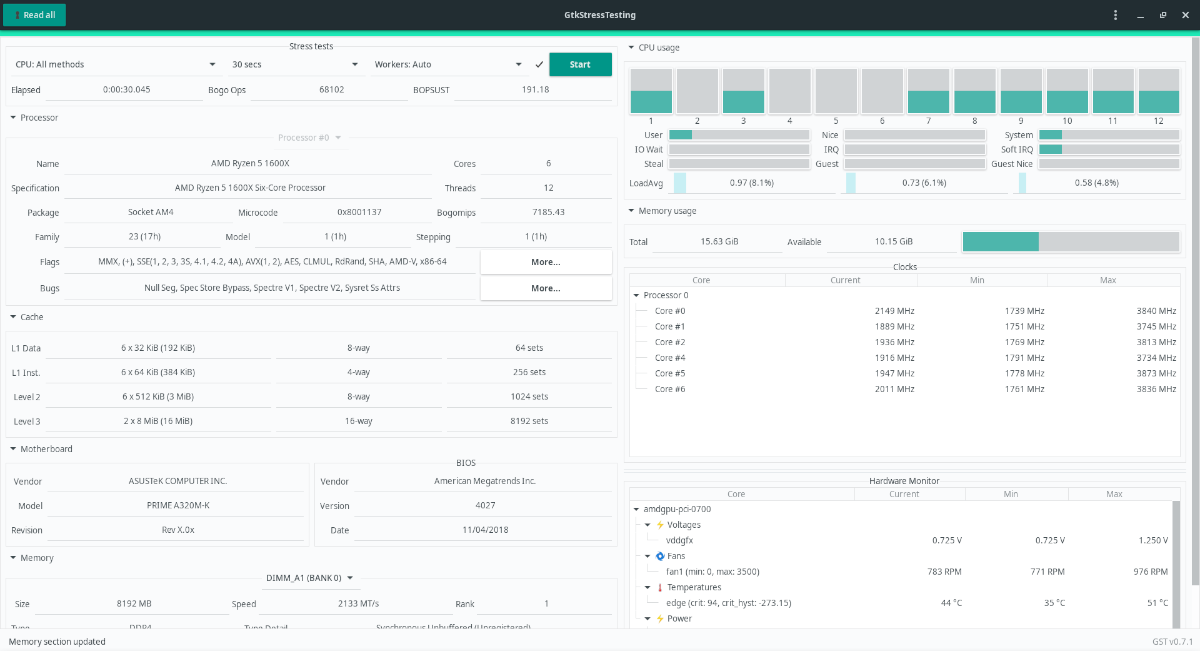Collapse the Processor section
Image resolution: width=1200 pixels, height=651 pixels.
(x=13, y=118)
